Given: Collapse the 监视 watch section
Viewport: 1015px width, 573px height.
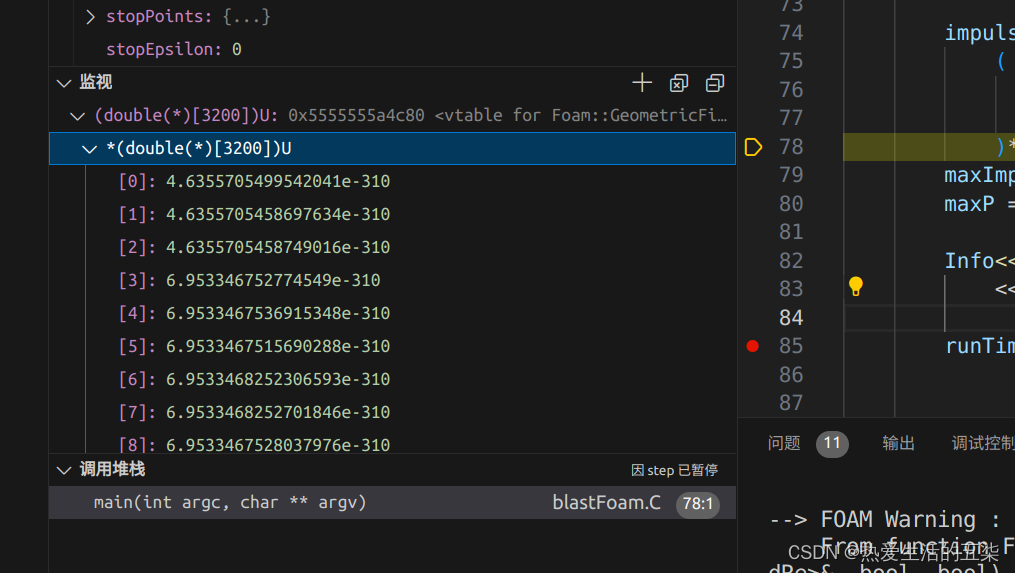Looking at the screenshot, I should (63, 83).
